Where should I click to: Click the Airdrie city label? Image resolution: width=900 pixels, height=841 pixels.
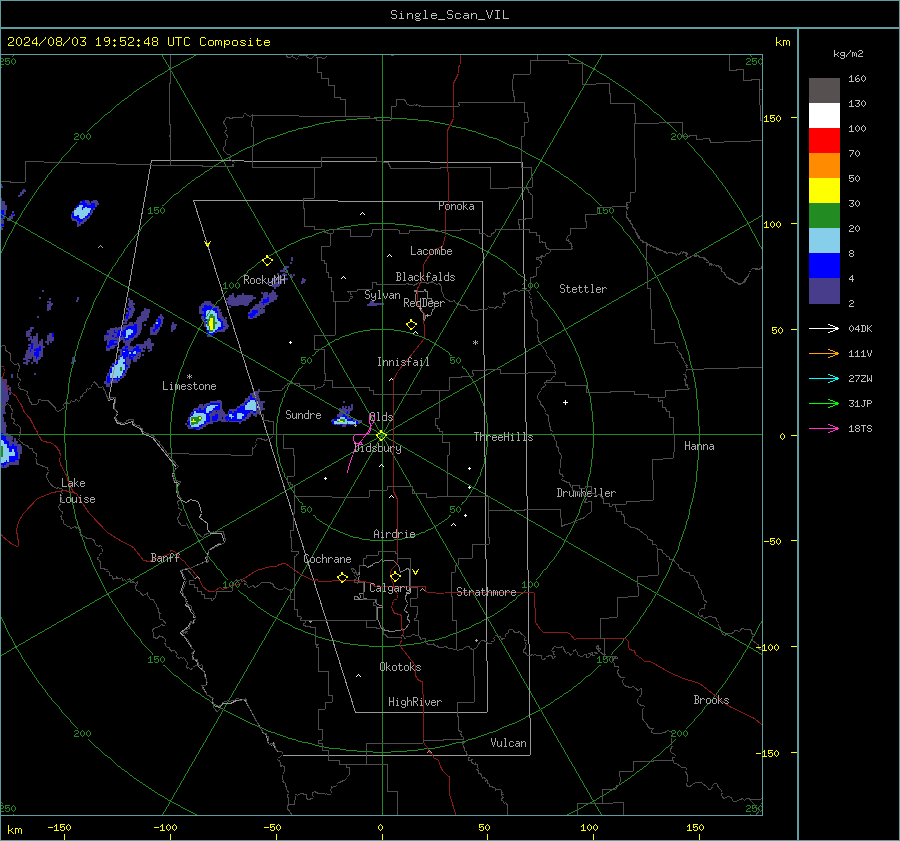click(x=394, y=534)
